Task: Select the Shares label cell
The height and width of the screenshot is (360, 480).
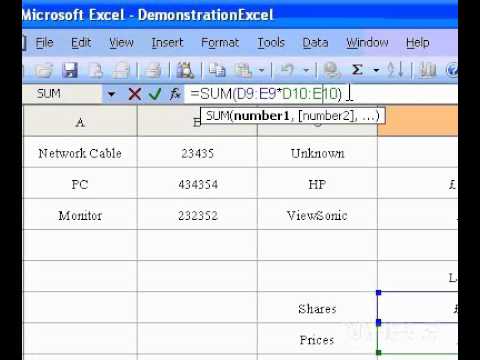Action: [317, 308]
